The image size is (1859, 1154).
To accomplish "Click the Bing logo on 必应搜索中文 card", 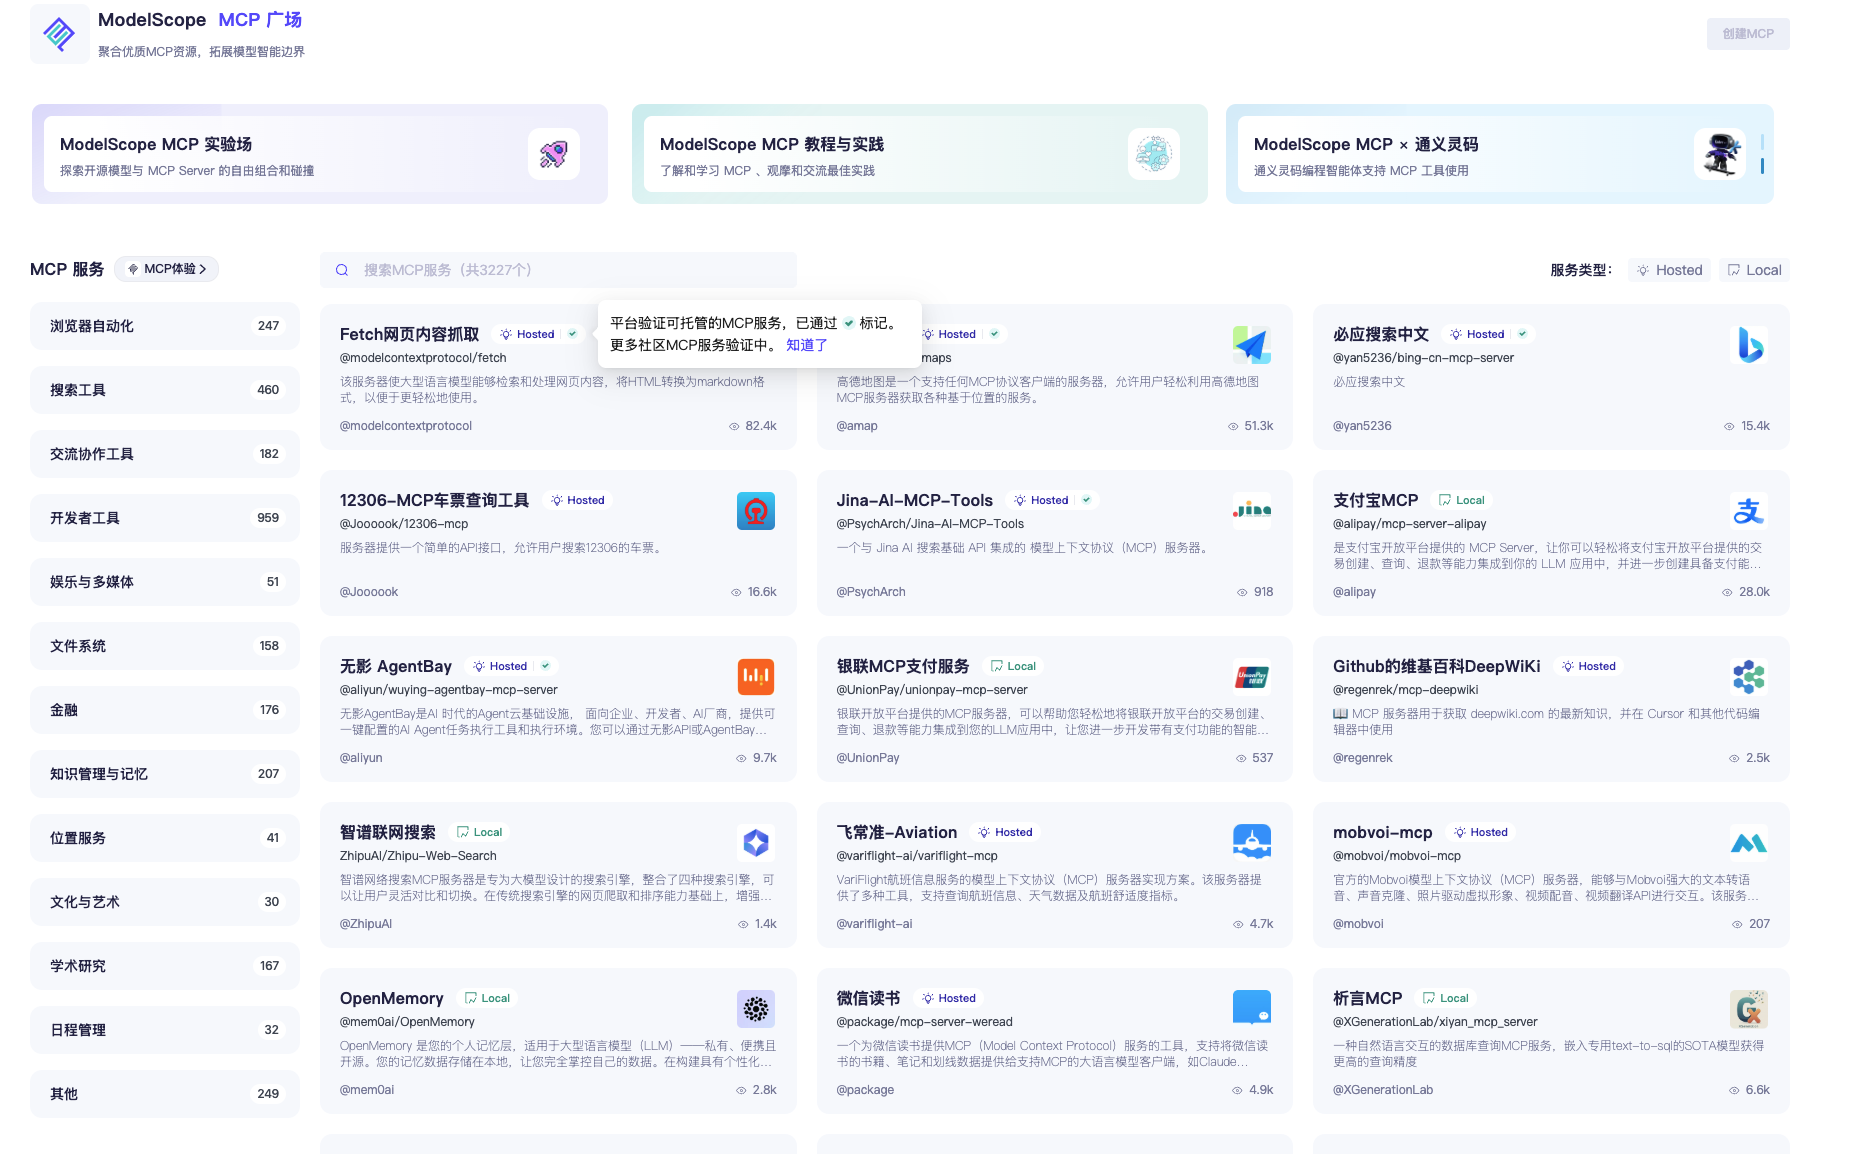I will tap(1749, 345).
